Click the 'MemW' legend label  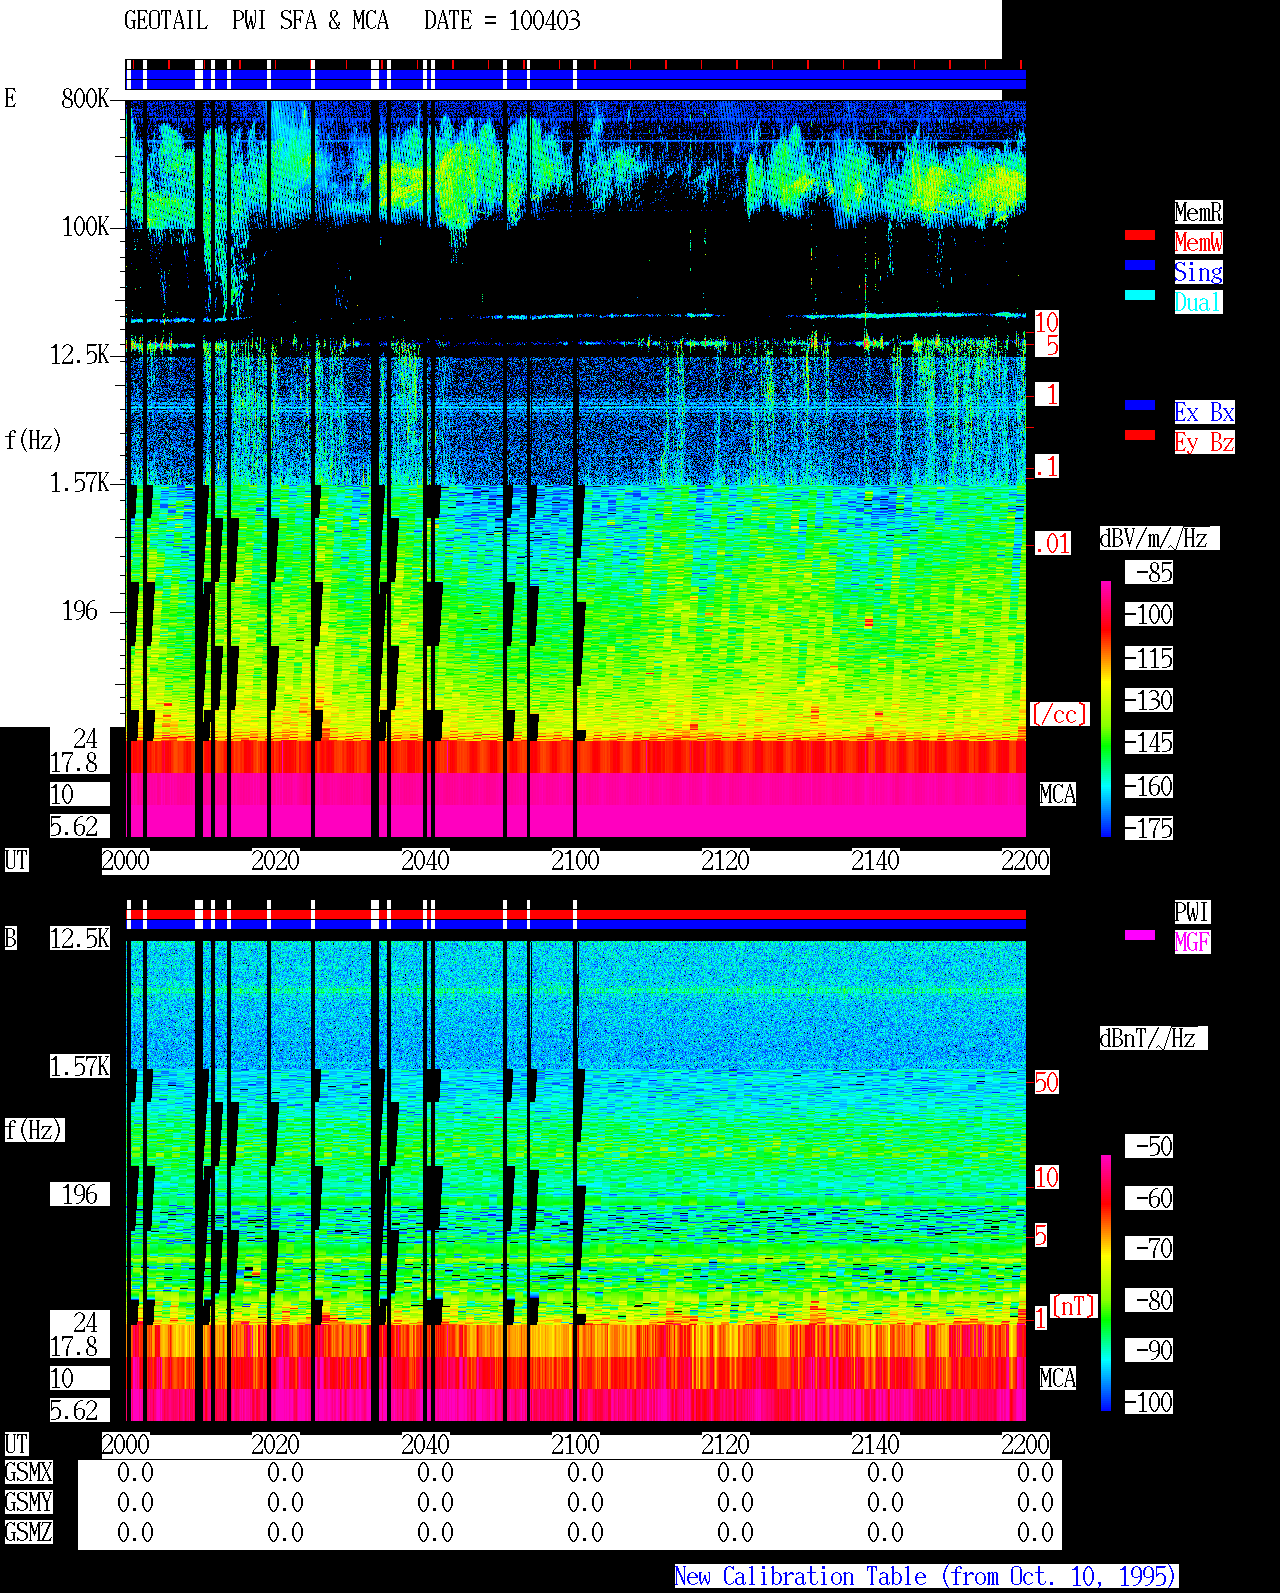click(1198, 242)
